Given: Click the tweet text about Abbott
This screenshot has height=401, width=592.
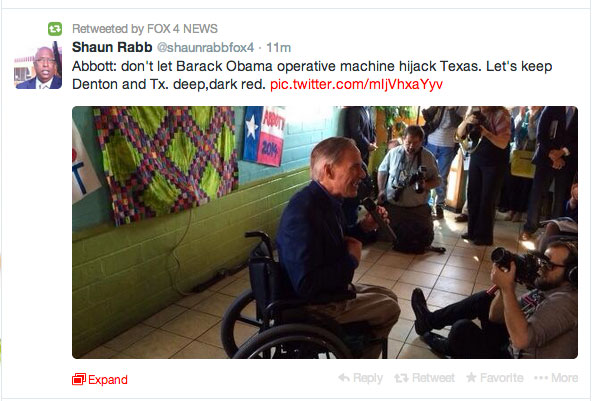Looking at the screenshot, I should (x=312, y=75).
